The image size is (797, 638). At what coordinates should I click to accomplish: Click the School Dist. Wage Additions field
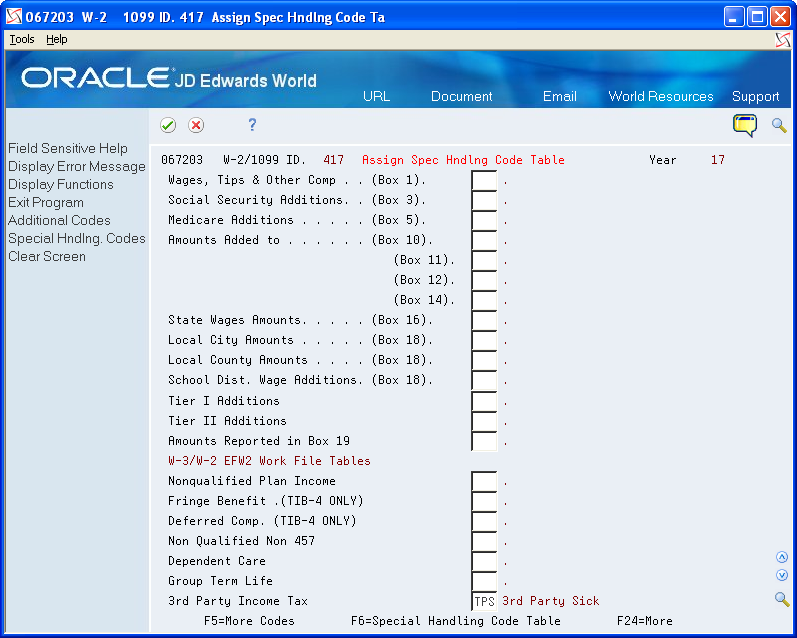484,380
